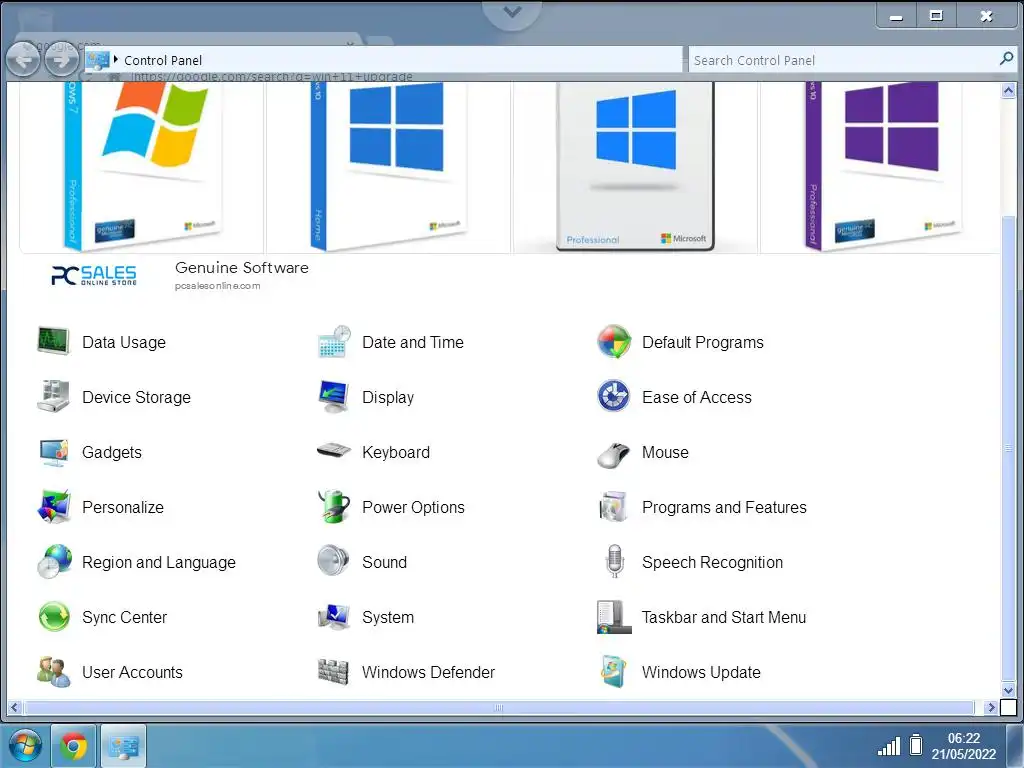Click the Start menu orb
1024x768 pixels.
[x=25, y=745]
